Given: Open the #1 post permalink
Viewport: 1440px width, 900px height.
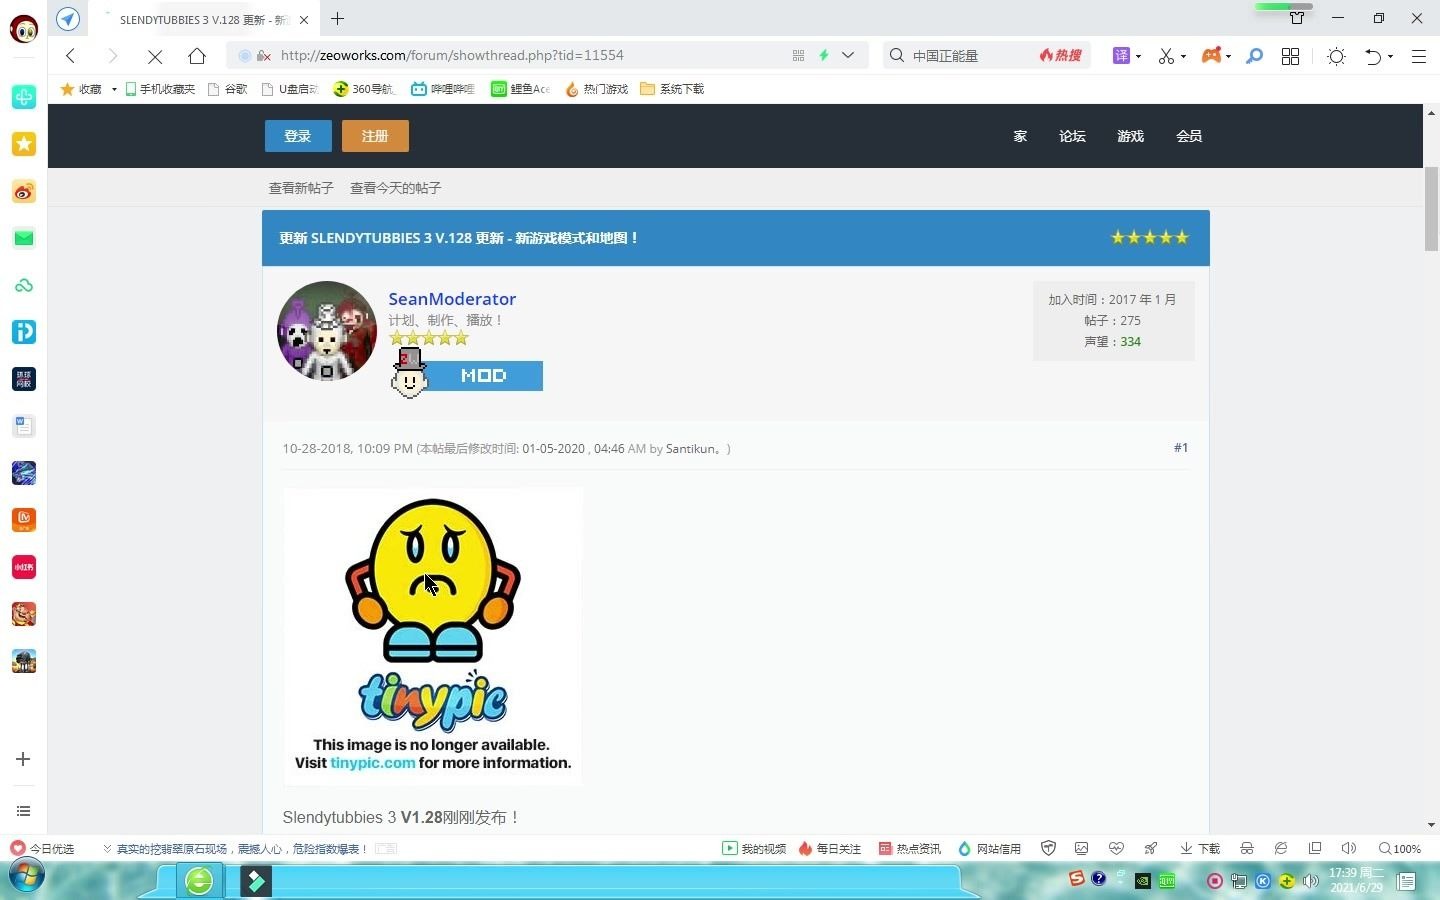Looking at the screenshot, I should (1181, 447).
